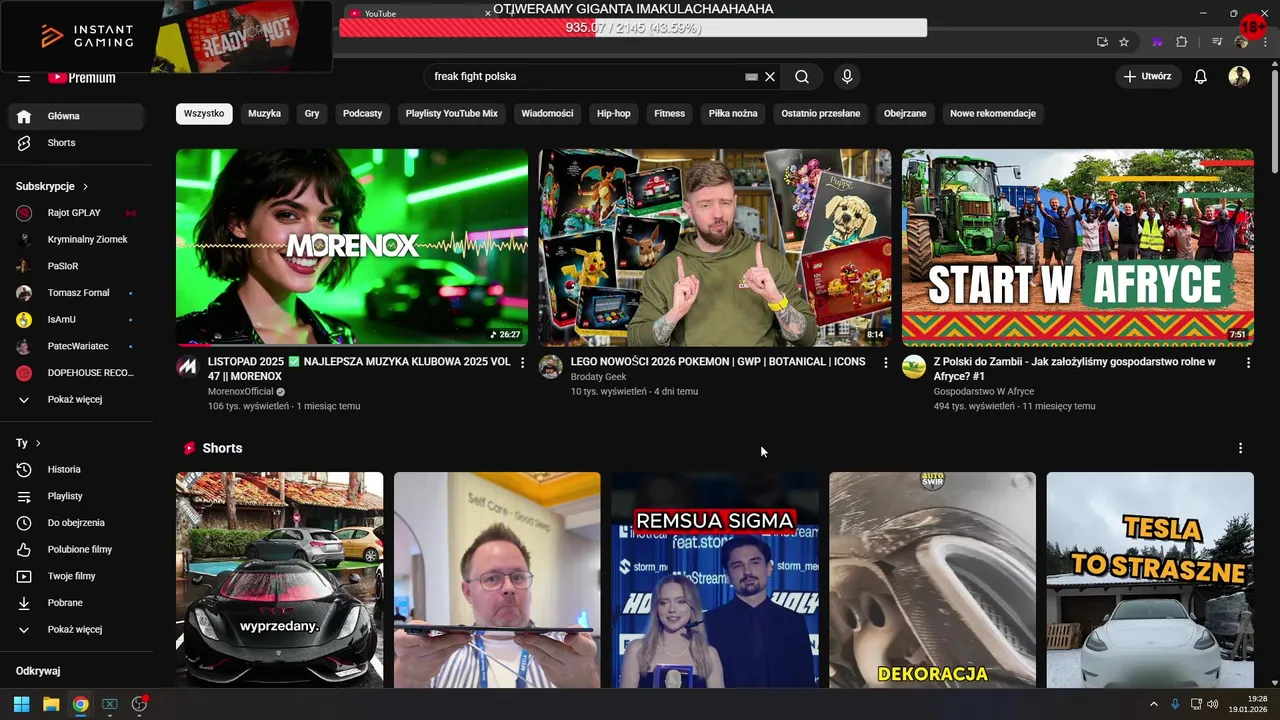Open the REMSUA SIGMA short
The width and height of the screenshot is (1280, 720).
(715, 580)
